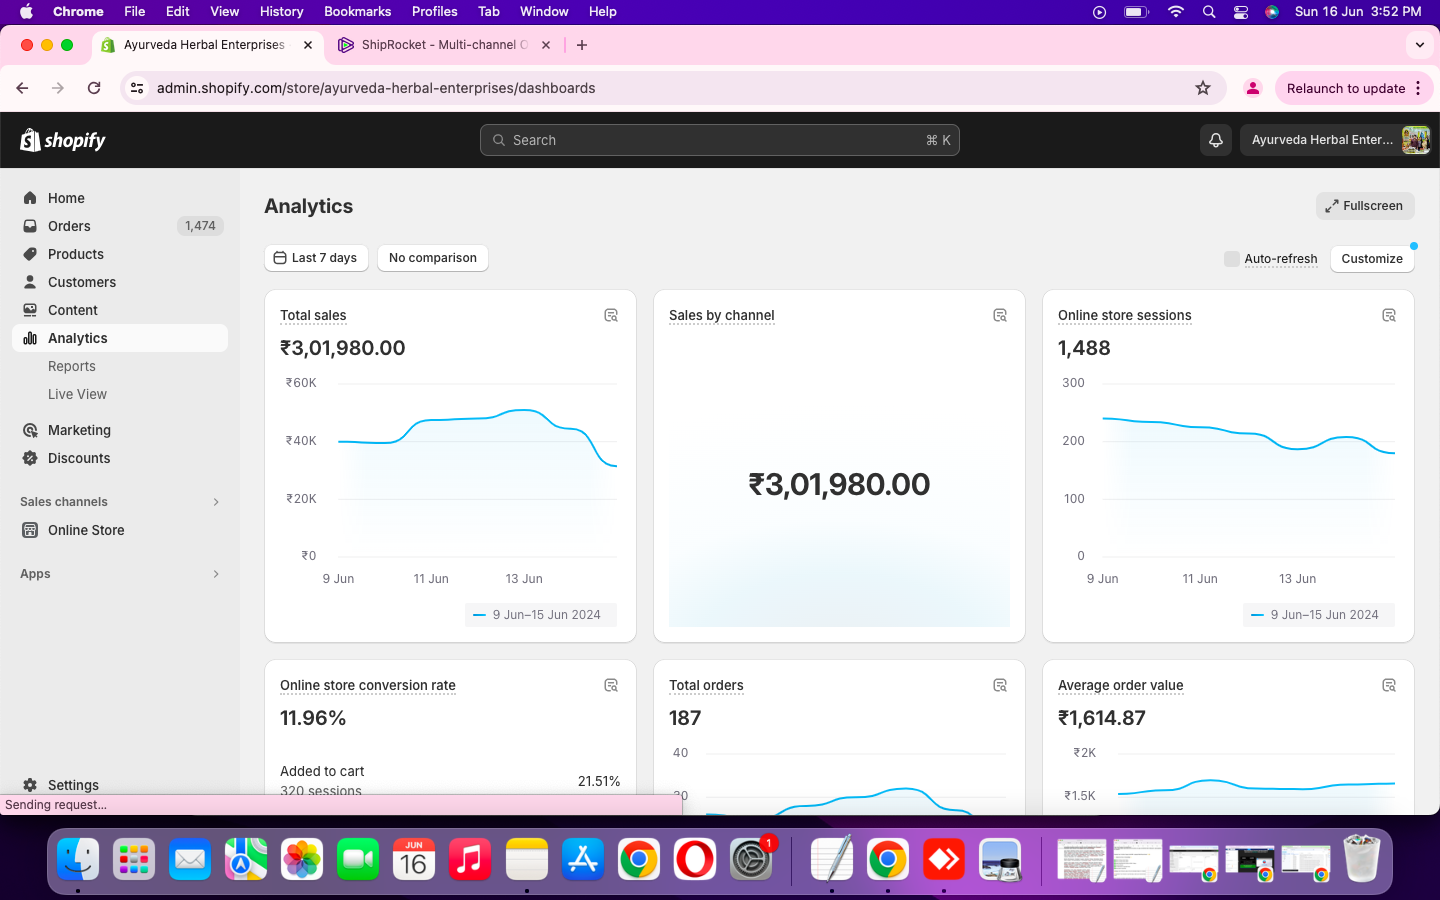The image size is (1440, 900).
Task: Open the No comparison dropdown
Action: pyautogui.click(x=432, y=258)
